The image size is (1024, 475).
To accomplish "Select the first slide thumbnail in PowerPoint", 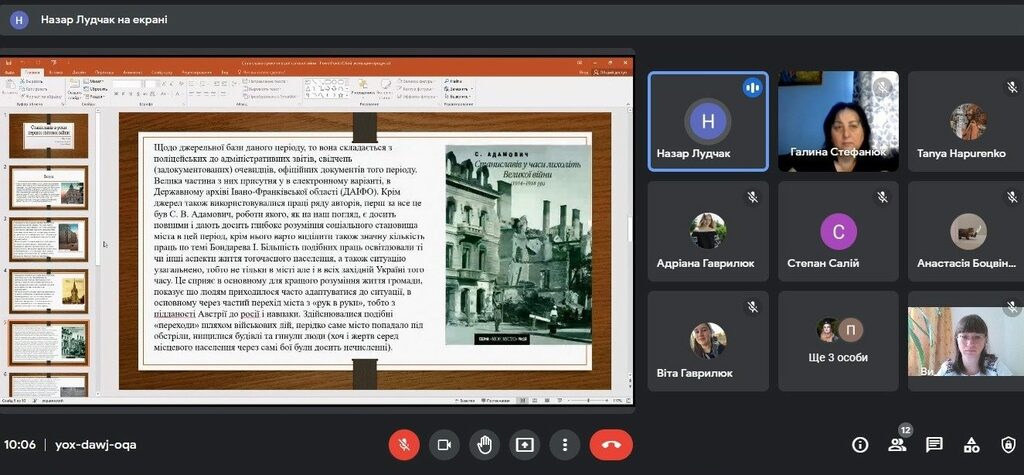I will coord(49,134).
